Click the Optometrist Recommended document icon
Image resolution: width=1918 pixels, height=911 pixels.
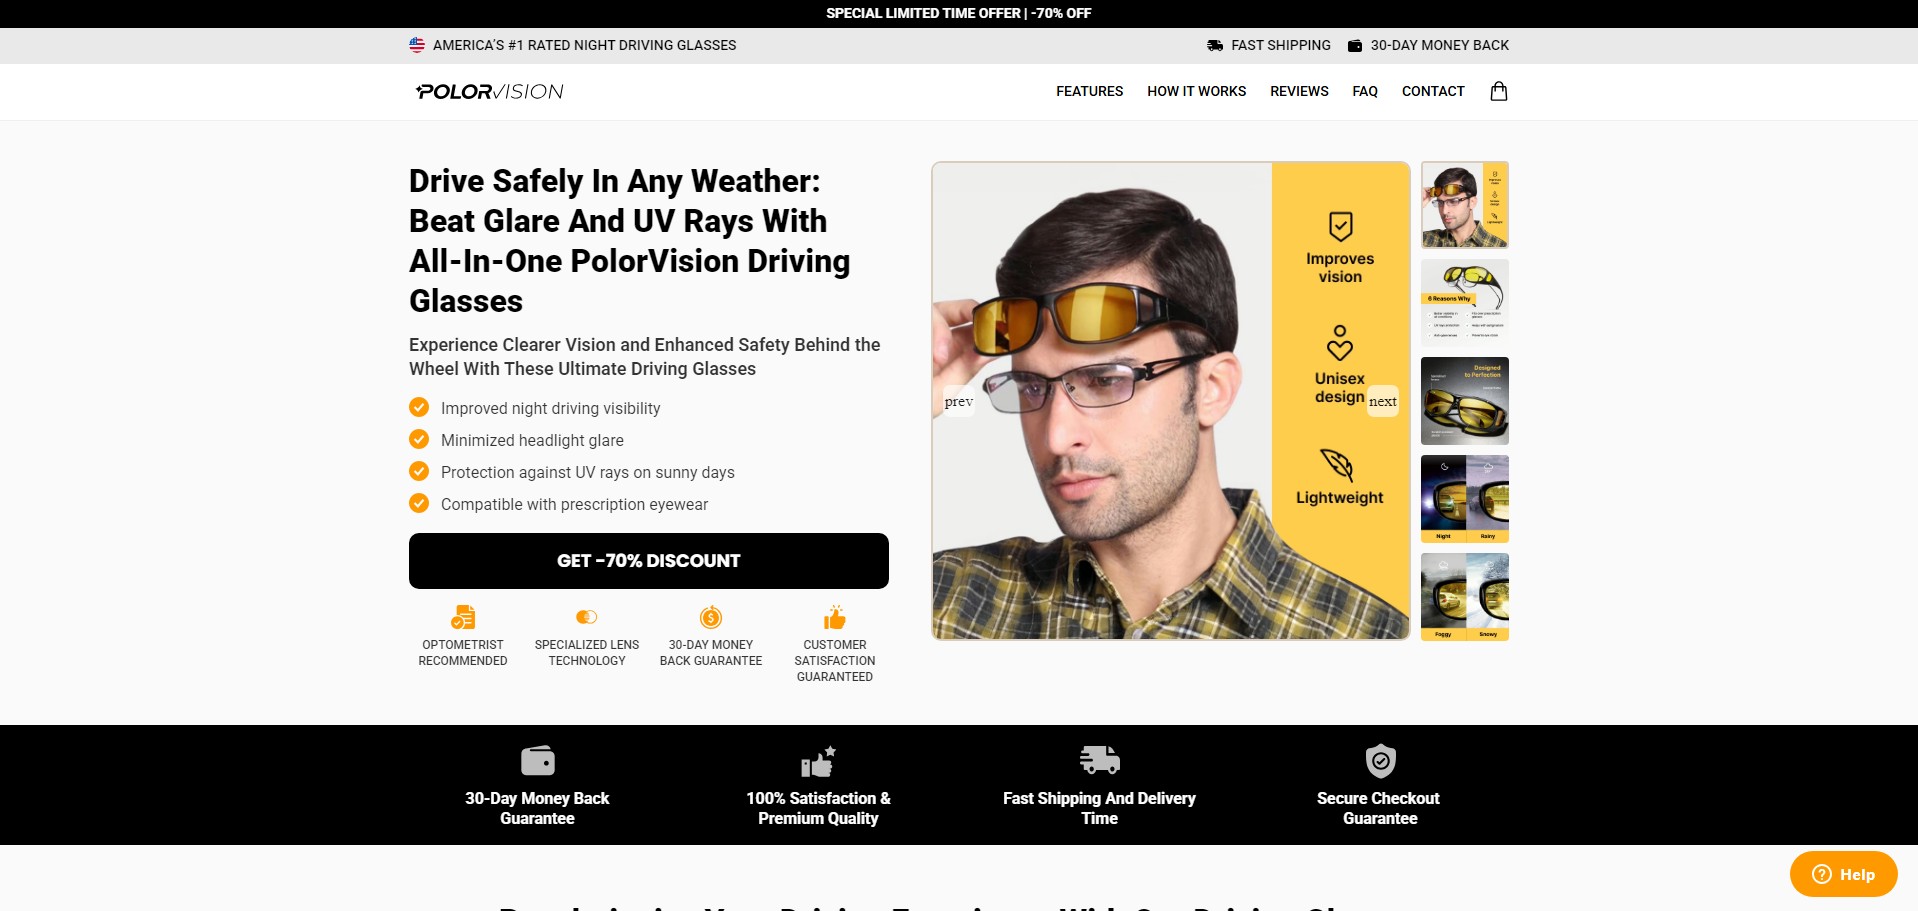click(x=463, y=617)
